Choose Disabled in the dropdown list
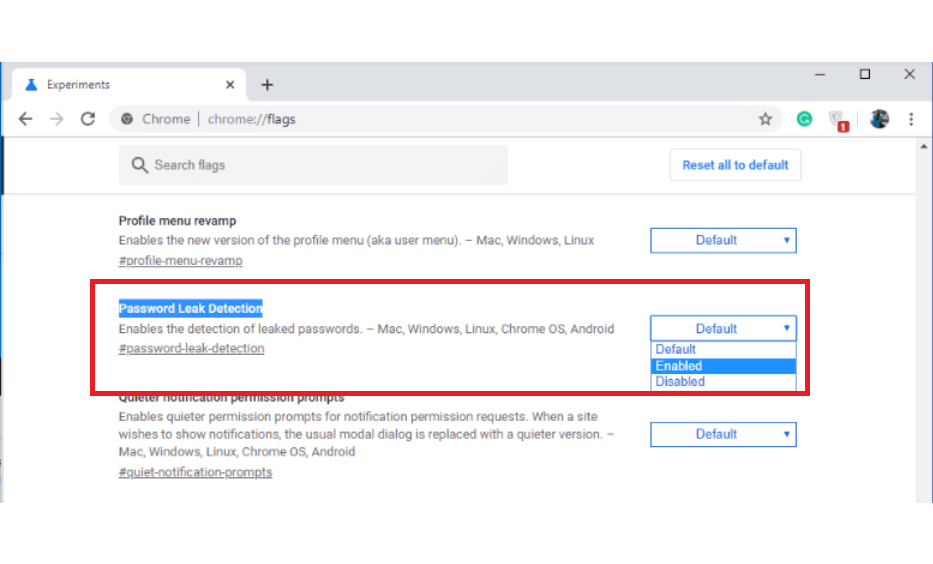The width and height of the screenshot is (933, 564). coord(723,382)
